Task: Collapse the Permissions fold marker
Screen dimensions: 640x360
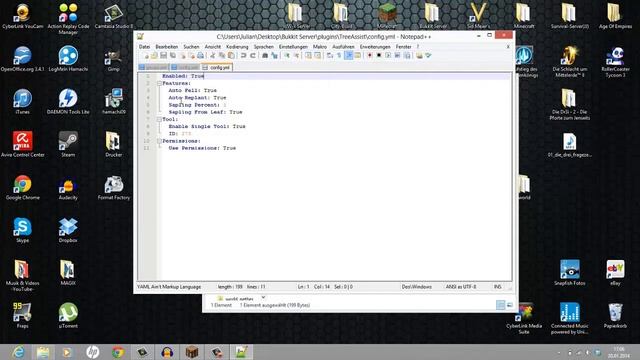Action: (x=159, y=141)
